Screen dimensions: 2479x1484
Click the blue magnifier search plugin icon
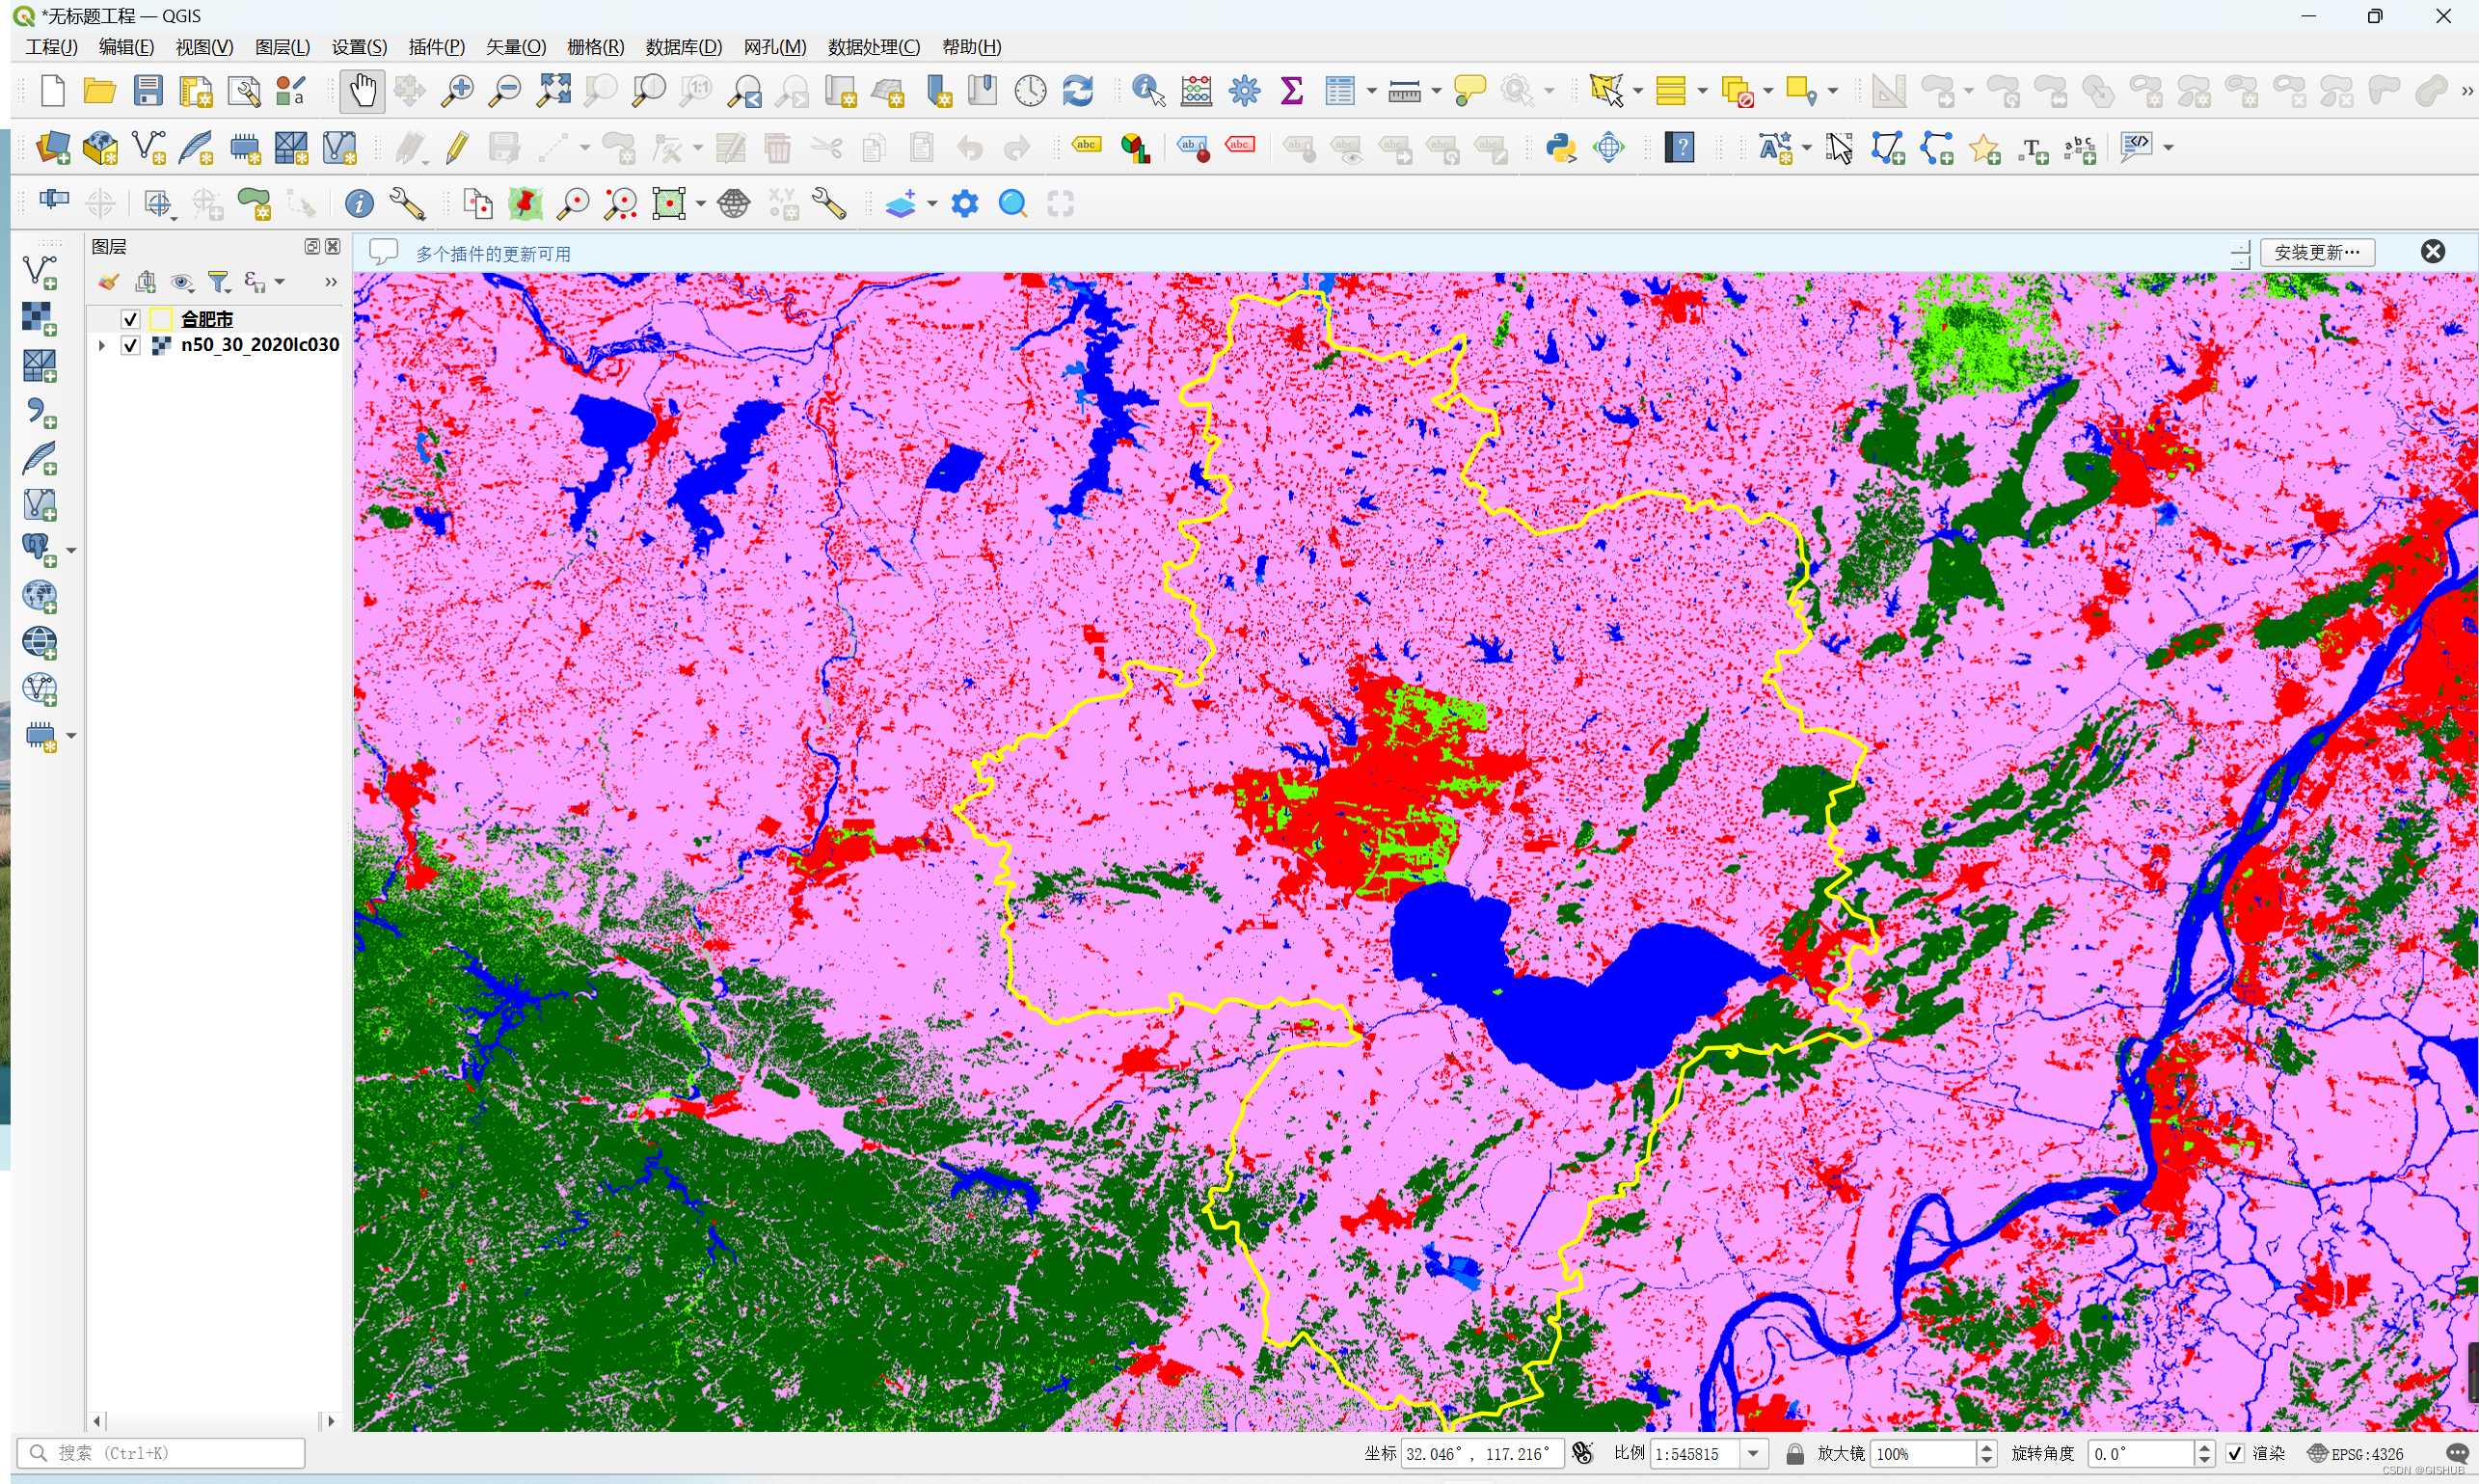pyautogui.click(x=1013, y=204)
